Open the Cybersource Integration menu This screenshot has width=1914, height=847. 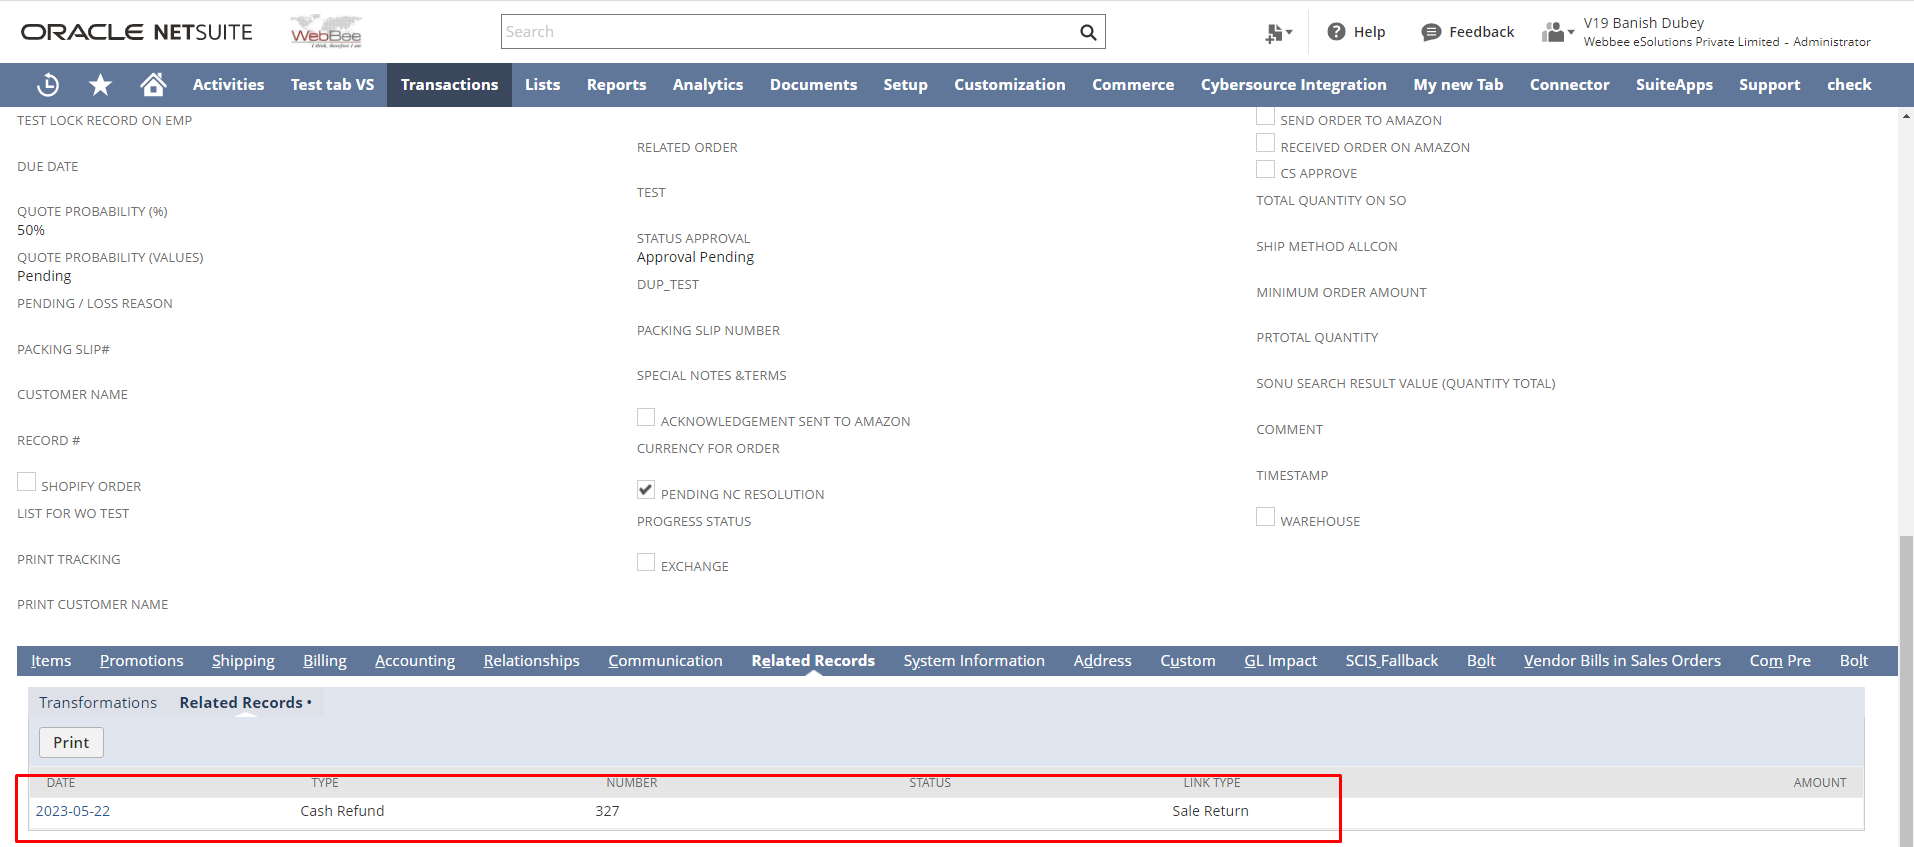click(x=1293, y=85)
